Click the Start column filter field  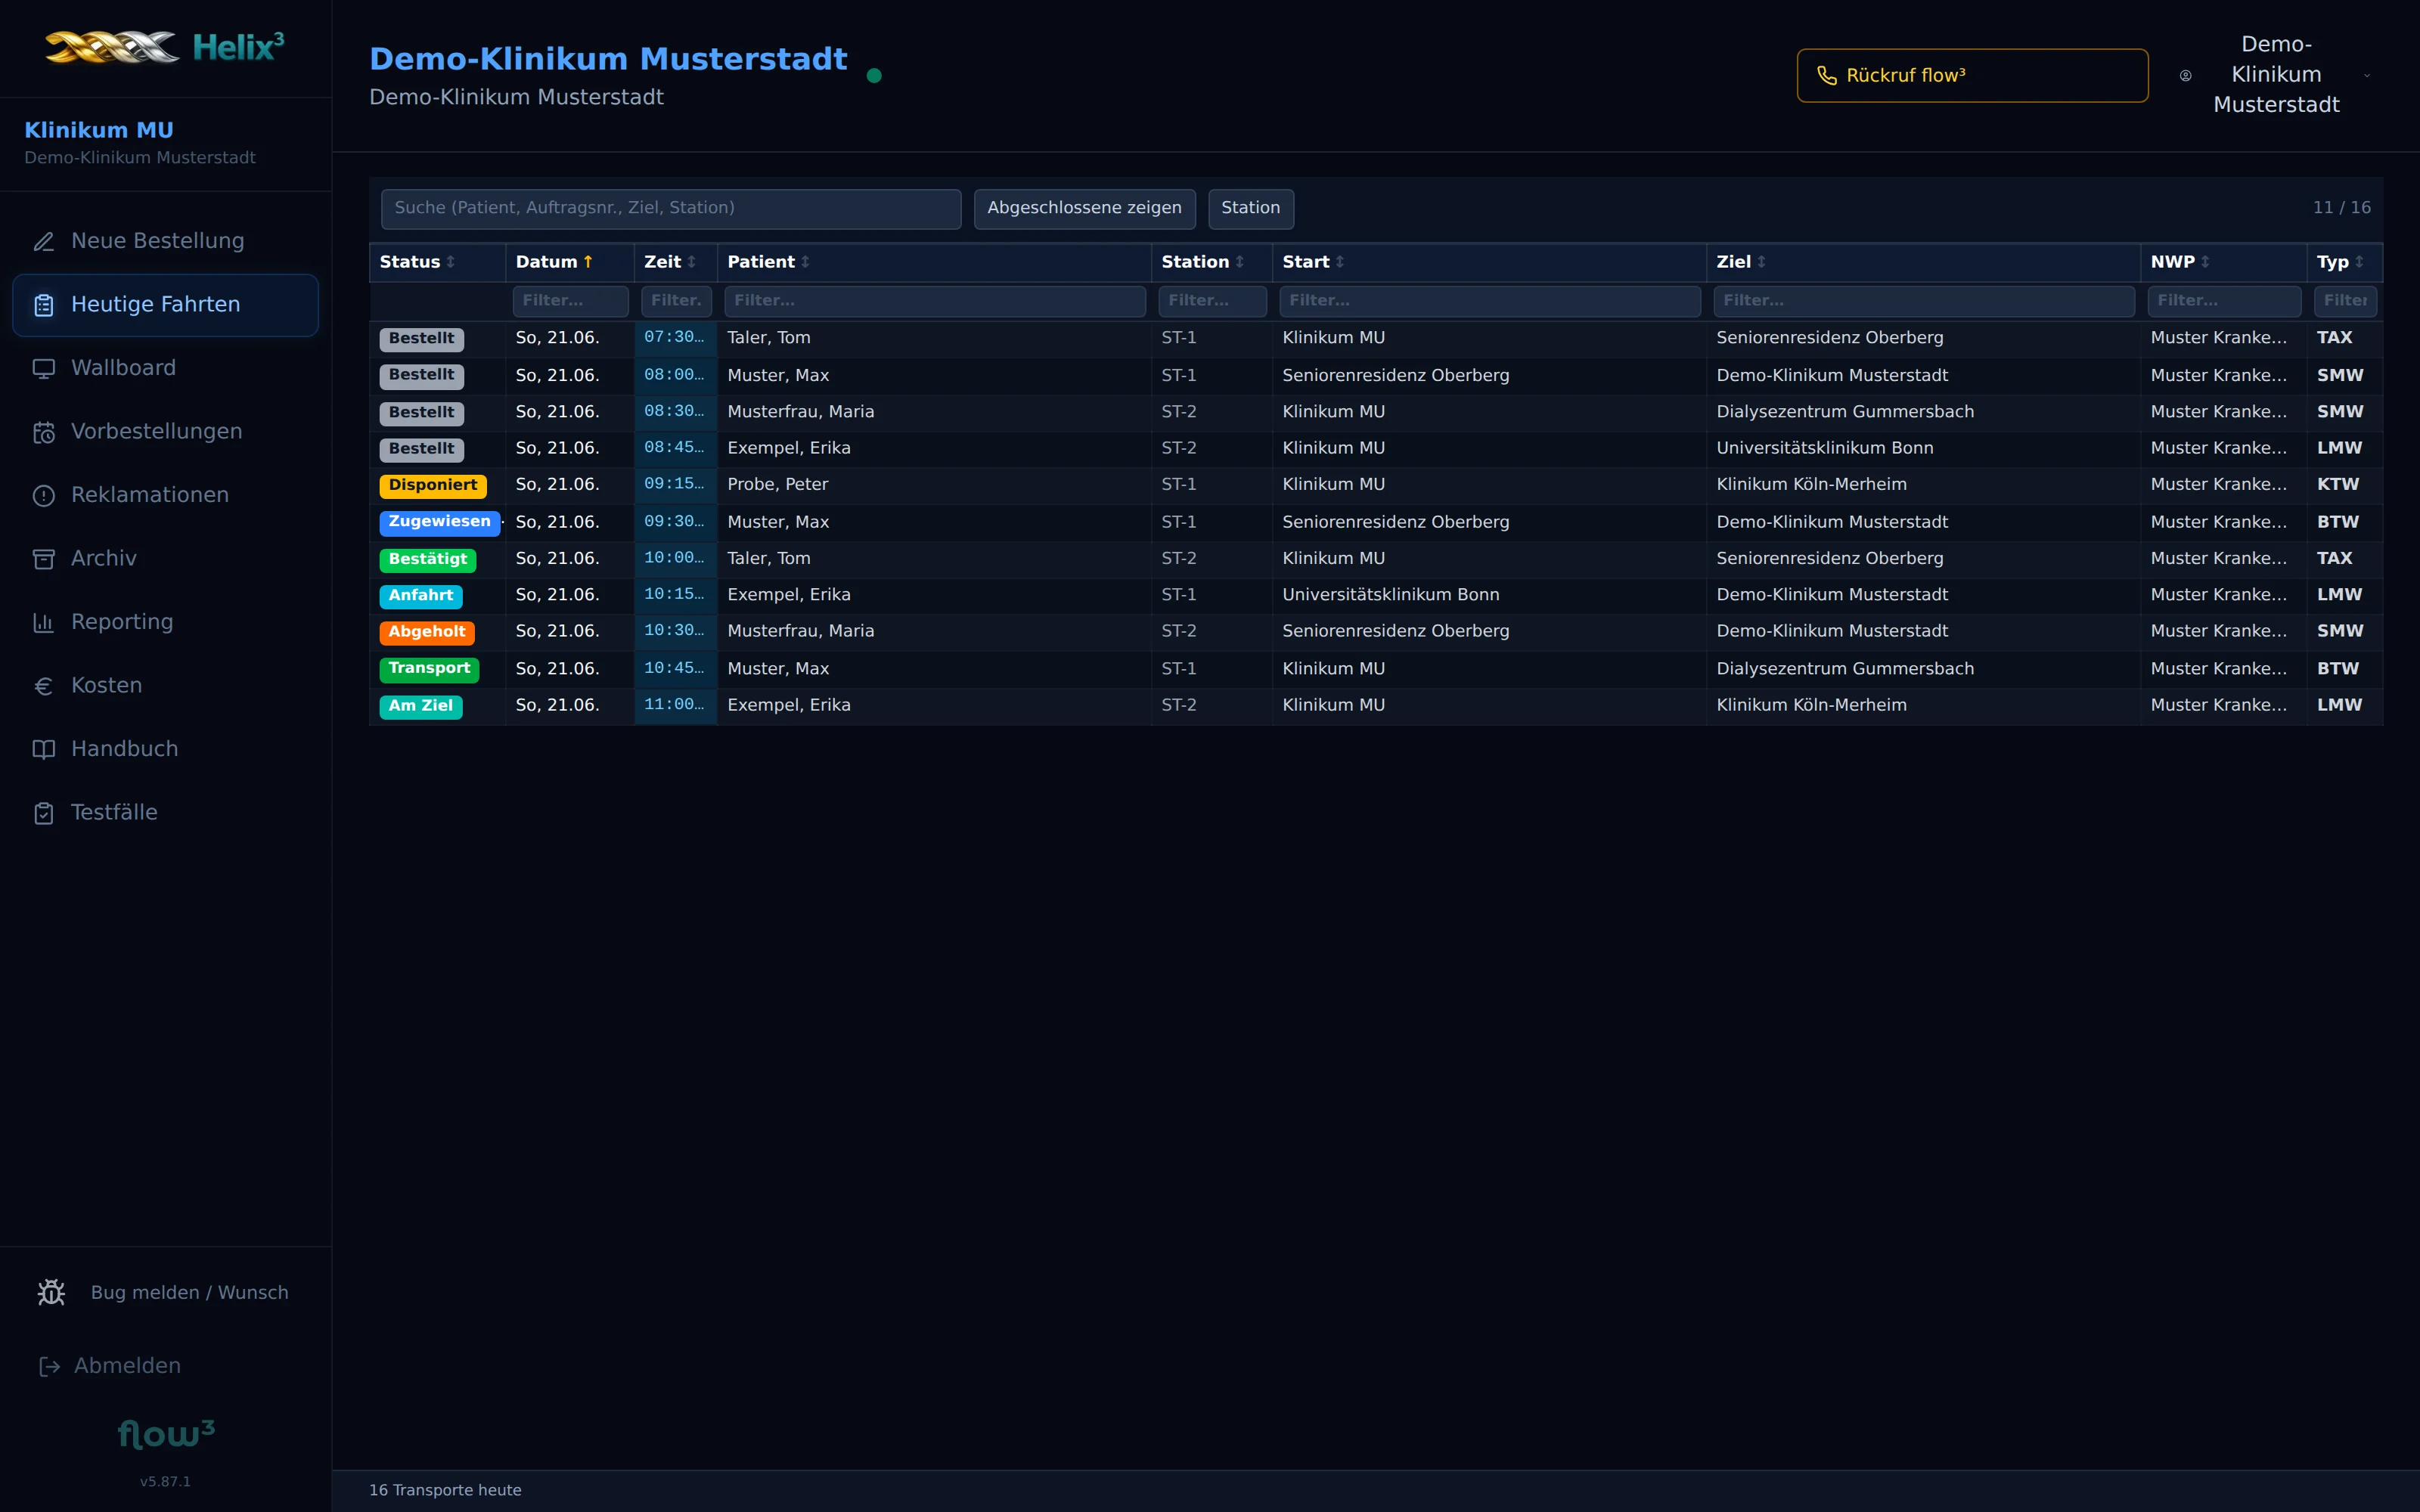click(1489, 301)
